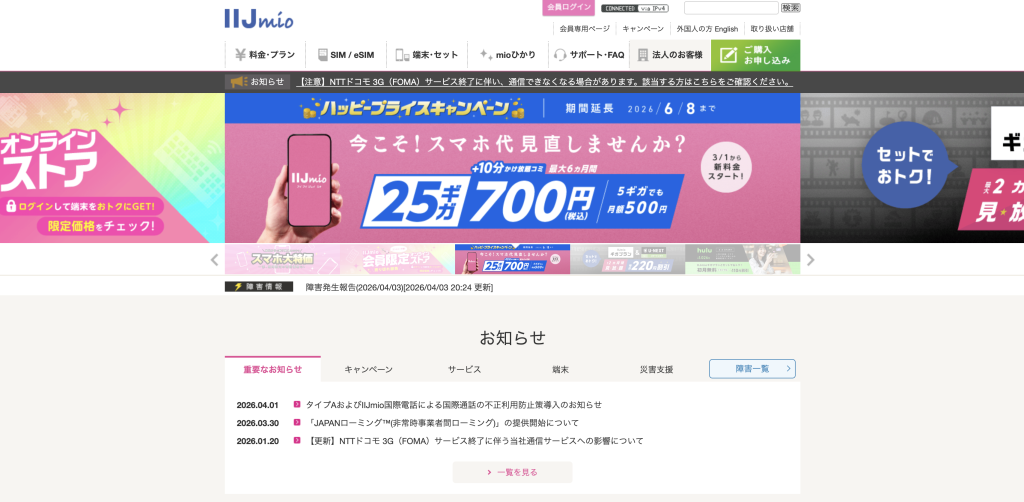Image resolution: width=1024 pixels, height=502 pixels.
Task: Open 障害一覧 button with chevron
Action: (x=752, y=369)
